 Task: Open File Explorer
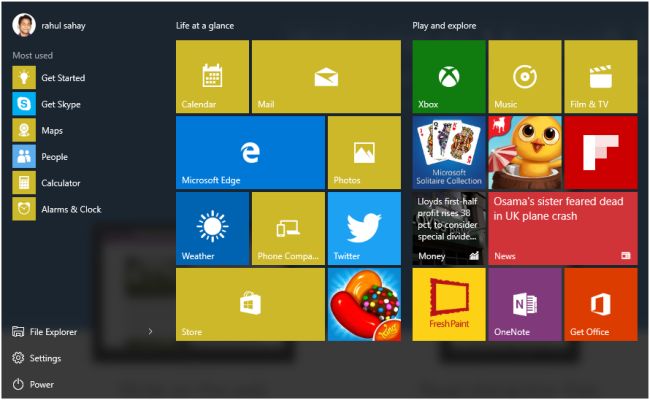tap(45, 332)
